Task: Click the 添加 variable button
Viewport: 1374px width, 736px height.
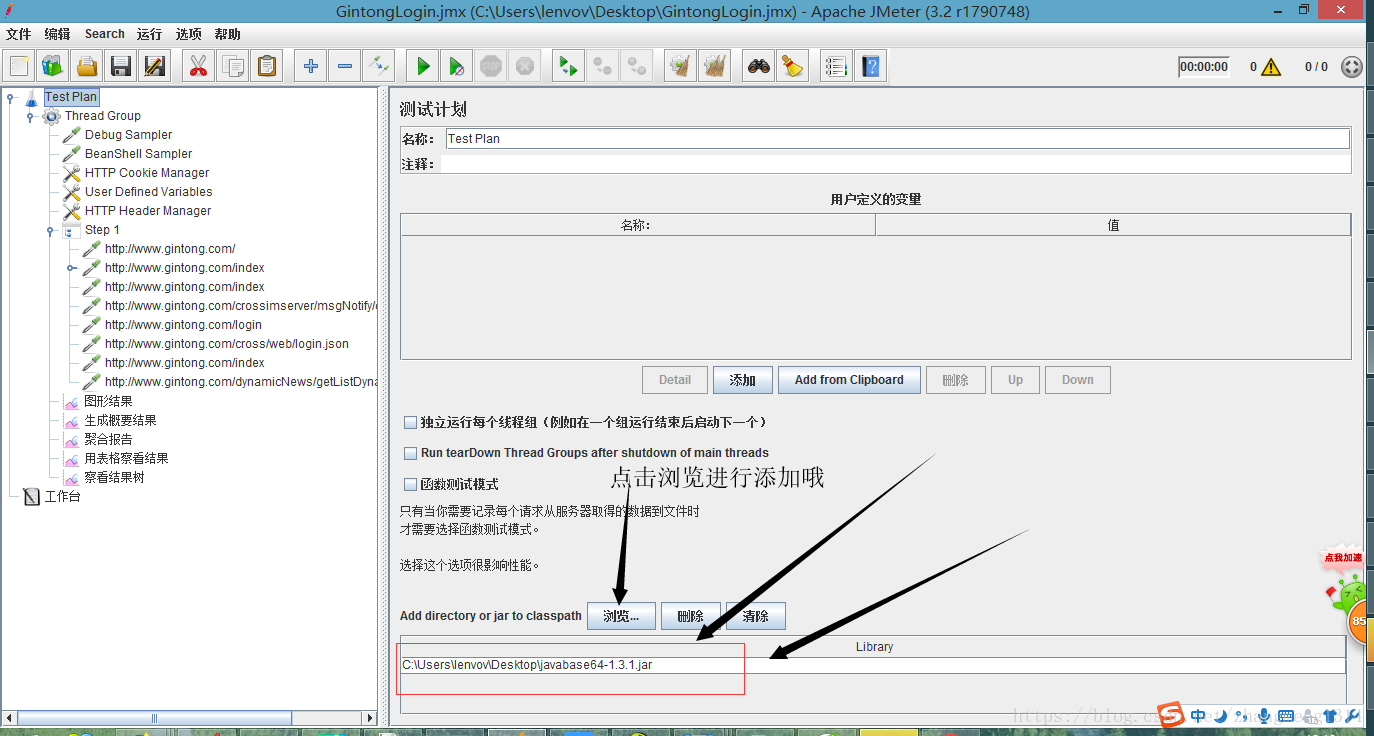Action: (x=742, y=380)
